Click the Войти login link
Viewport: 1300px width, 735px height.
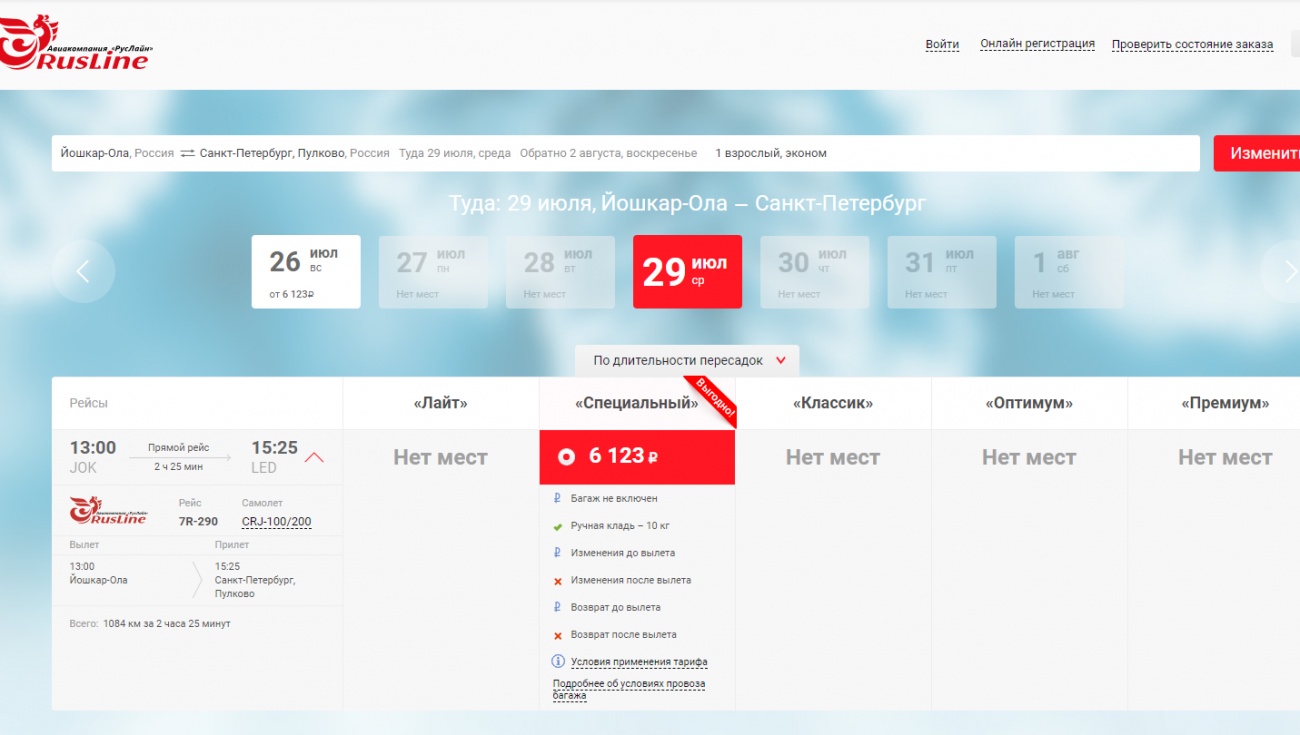[942, 44]
